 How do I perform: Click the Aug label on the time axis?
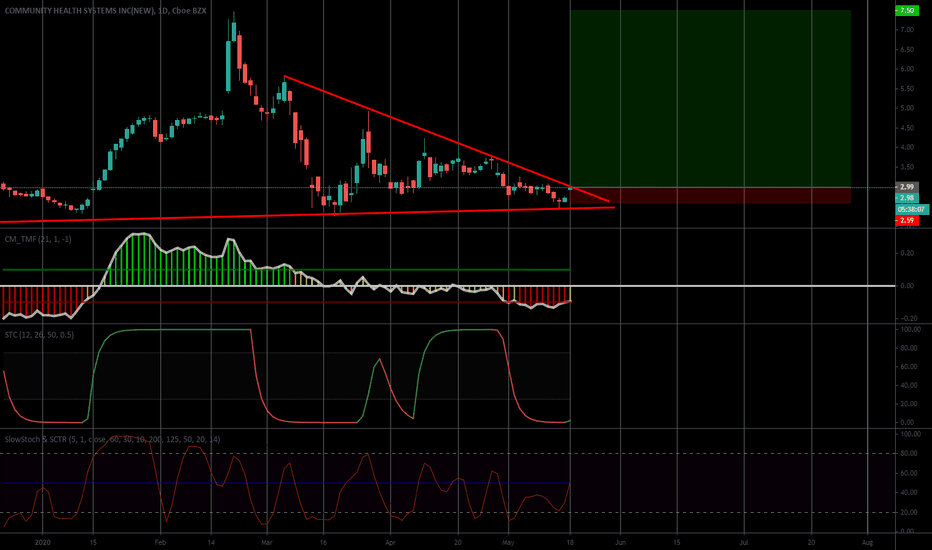(x=867, y=542)
